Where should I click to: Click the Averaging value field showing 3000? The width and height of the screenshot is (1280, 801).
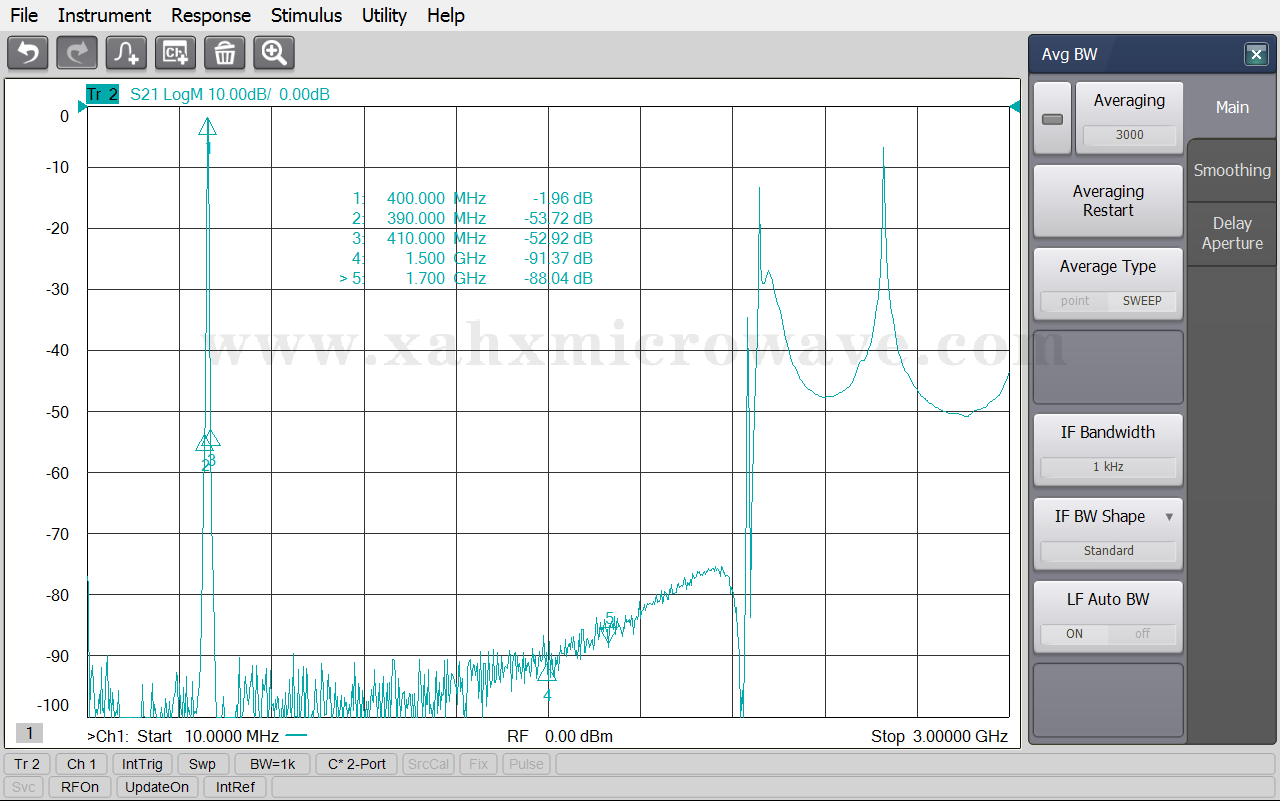(1129, 135)
